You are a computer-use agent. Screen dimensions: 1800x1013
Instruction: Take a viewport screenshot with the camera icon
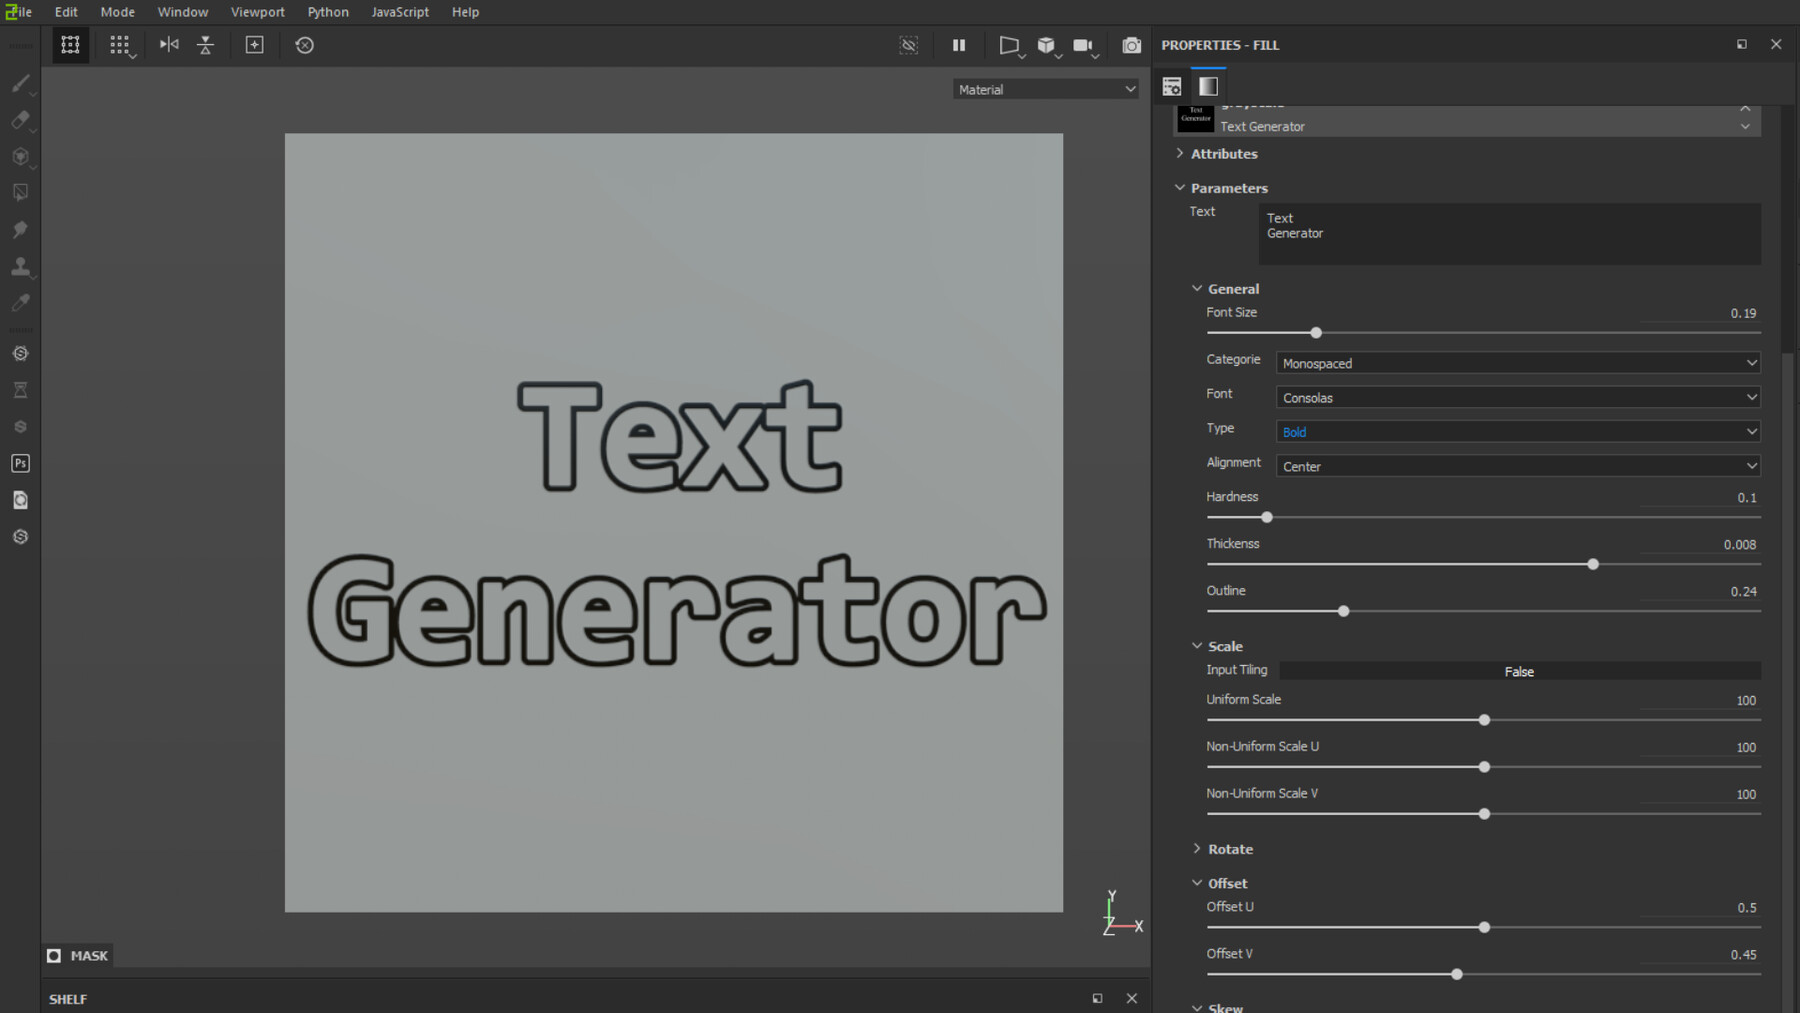[x=1131, y=45]
